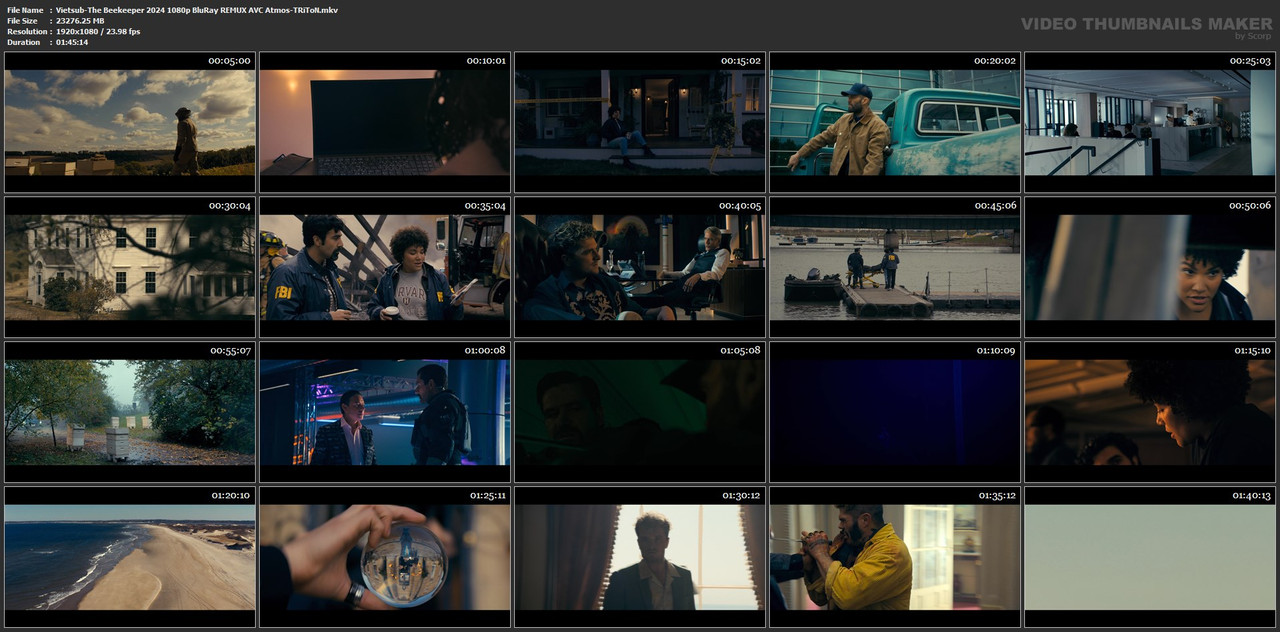
Task: Select the thumbnail at 00:10:01
Action: 385,122
